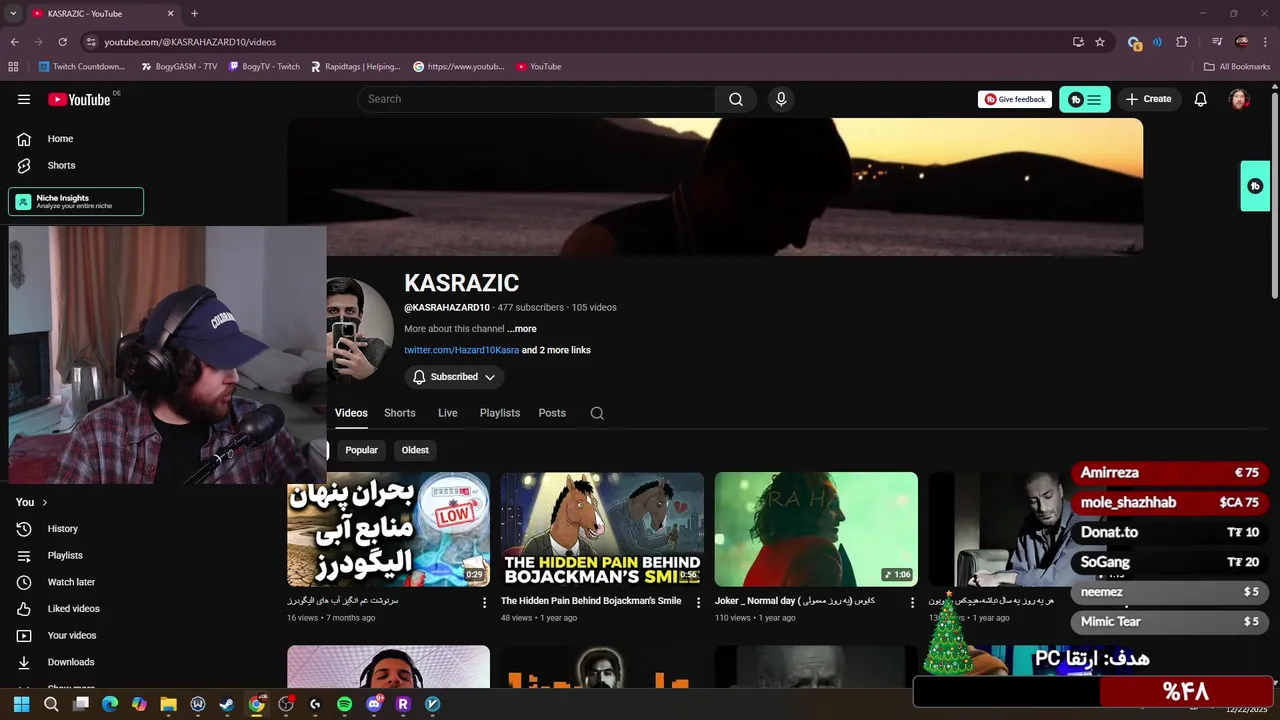Open the Subscribed notification dropdown
The image size is (1280, 720).
tap(454, 377)
